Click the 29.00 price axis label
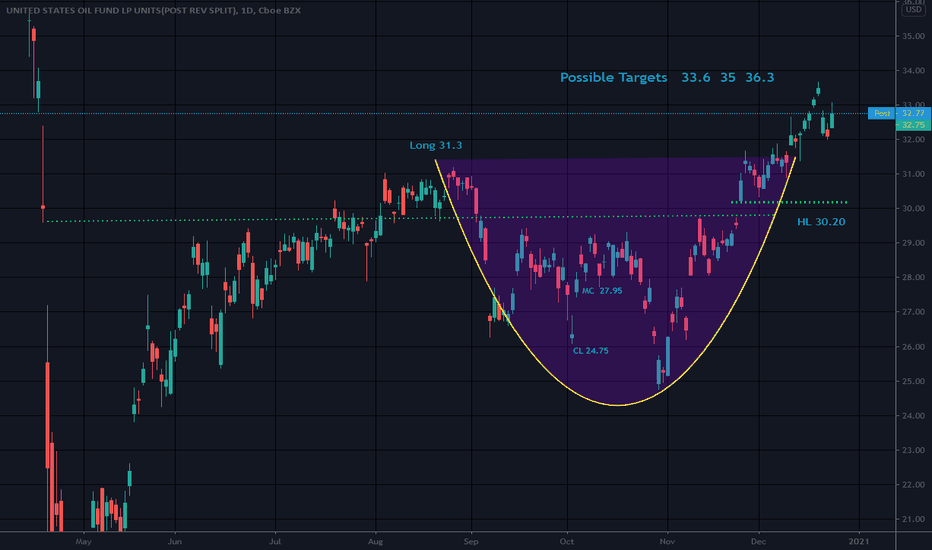Screen dimensions: 932x550 click(x=913, y=243)
